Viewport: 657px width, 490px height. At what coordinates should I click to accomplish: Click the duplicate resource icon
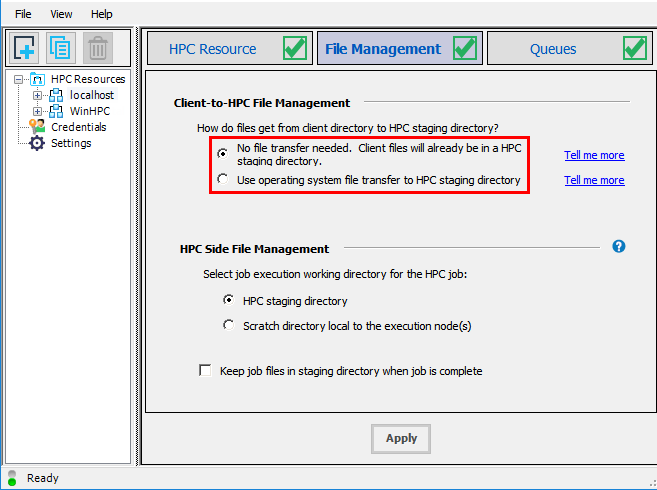coord(61,47)
